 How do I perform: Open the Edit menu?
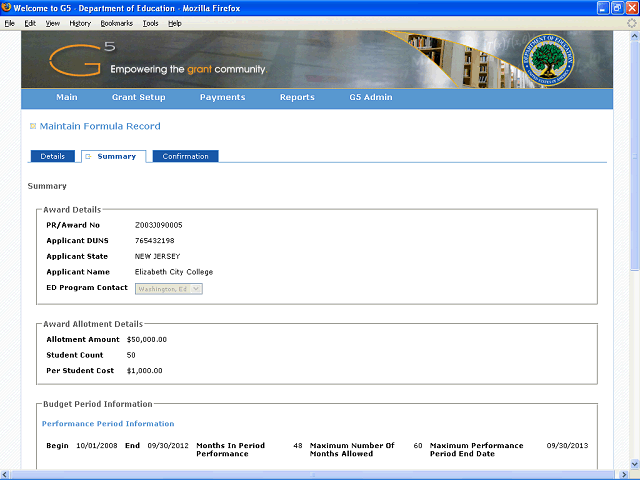click(x=30, y=23)
